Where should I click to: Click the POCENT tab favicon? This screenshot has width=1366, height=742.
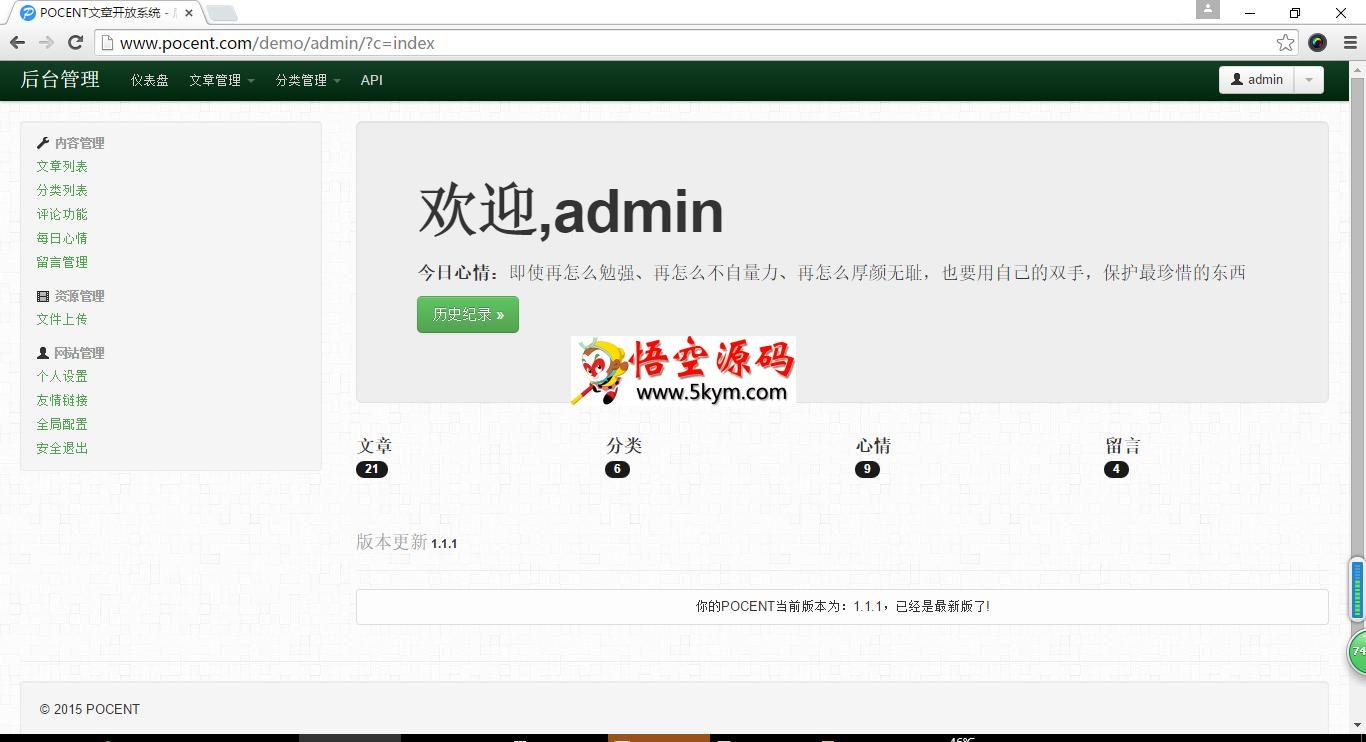click(28, 13)
